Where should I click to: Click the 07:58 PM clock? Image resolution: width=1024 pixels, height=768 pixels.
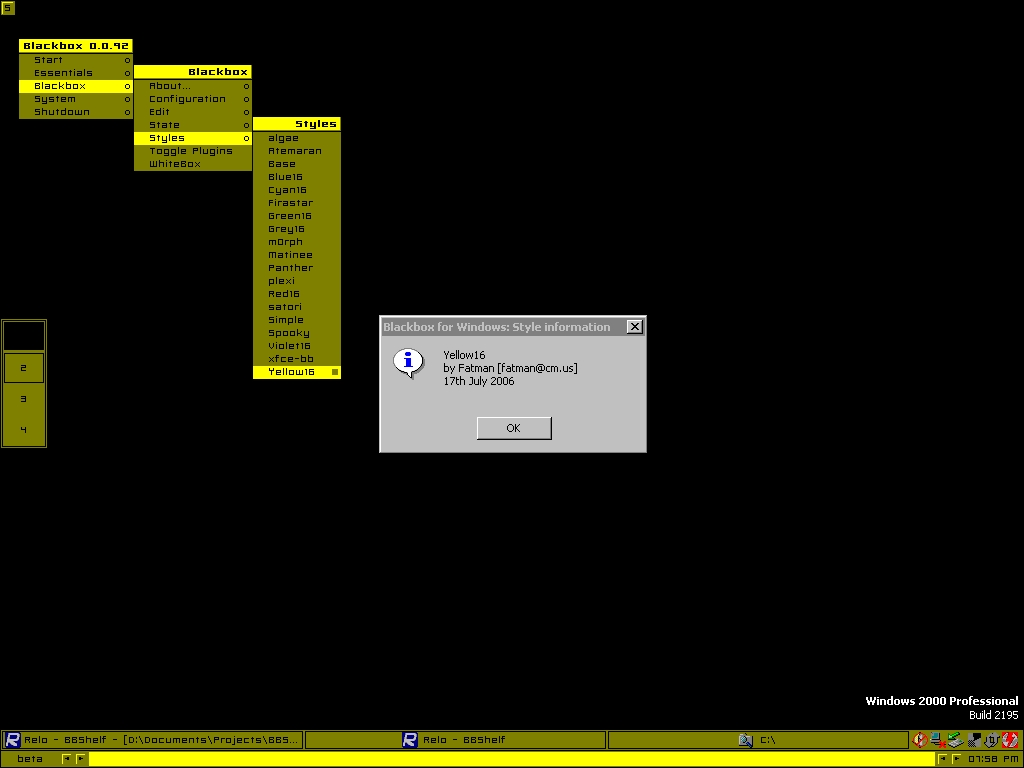pyautogui.click(x=993, y=759)
